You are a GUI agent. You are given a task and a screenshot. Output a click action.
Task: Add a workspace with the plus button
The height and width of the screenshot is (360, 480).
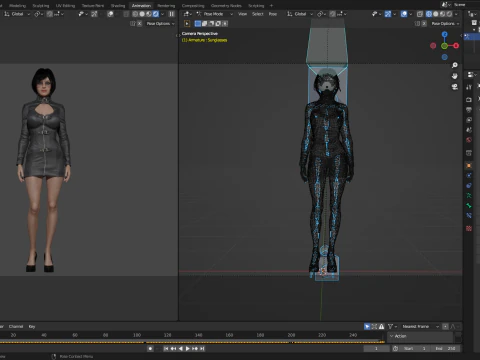tap(271, 6)
